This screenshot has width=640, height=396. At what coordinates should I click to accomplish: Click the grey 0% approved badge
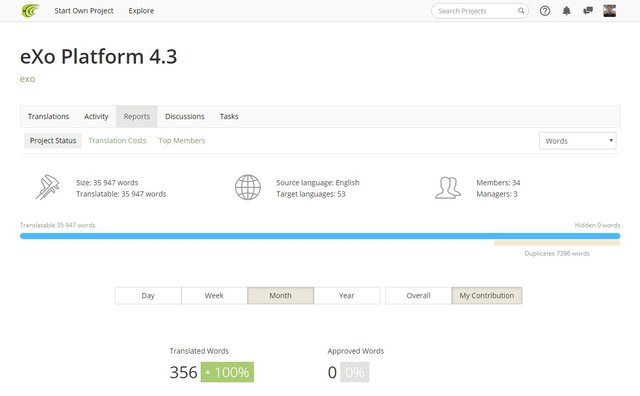(x=355, y=372)
